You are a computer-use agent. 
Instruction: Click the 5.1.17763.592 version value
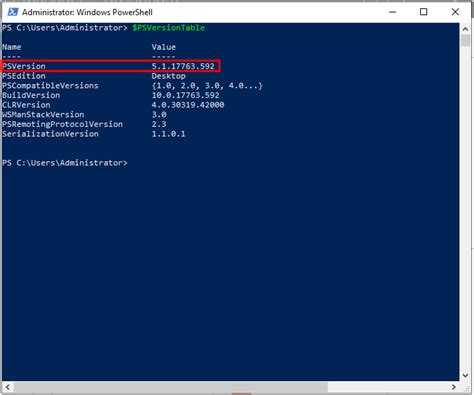[x=183, y=66]
